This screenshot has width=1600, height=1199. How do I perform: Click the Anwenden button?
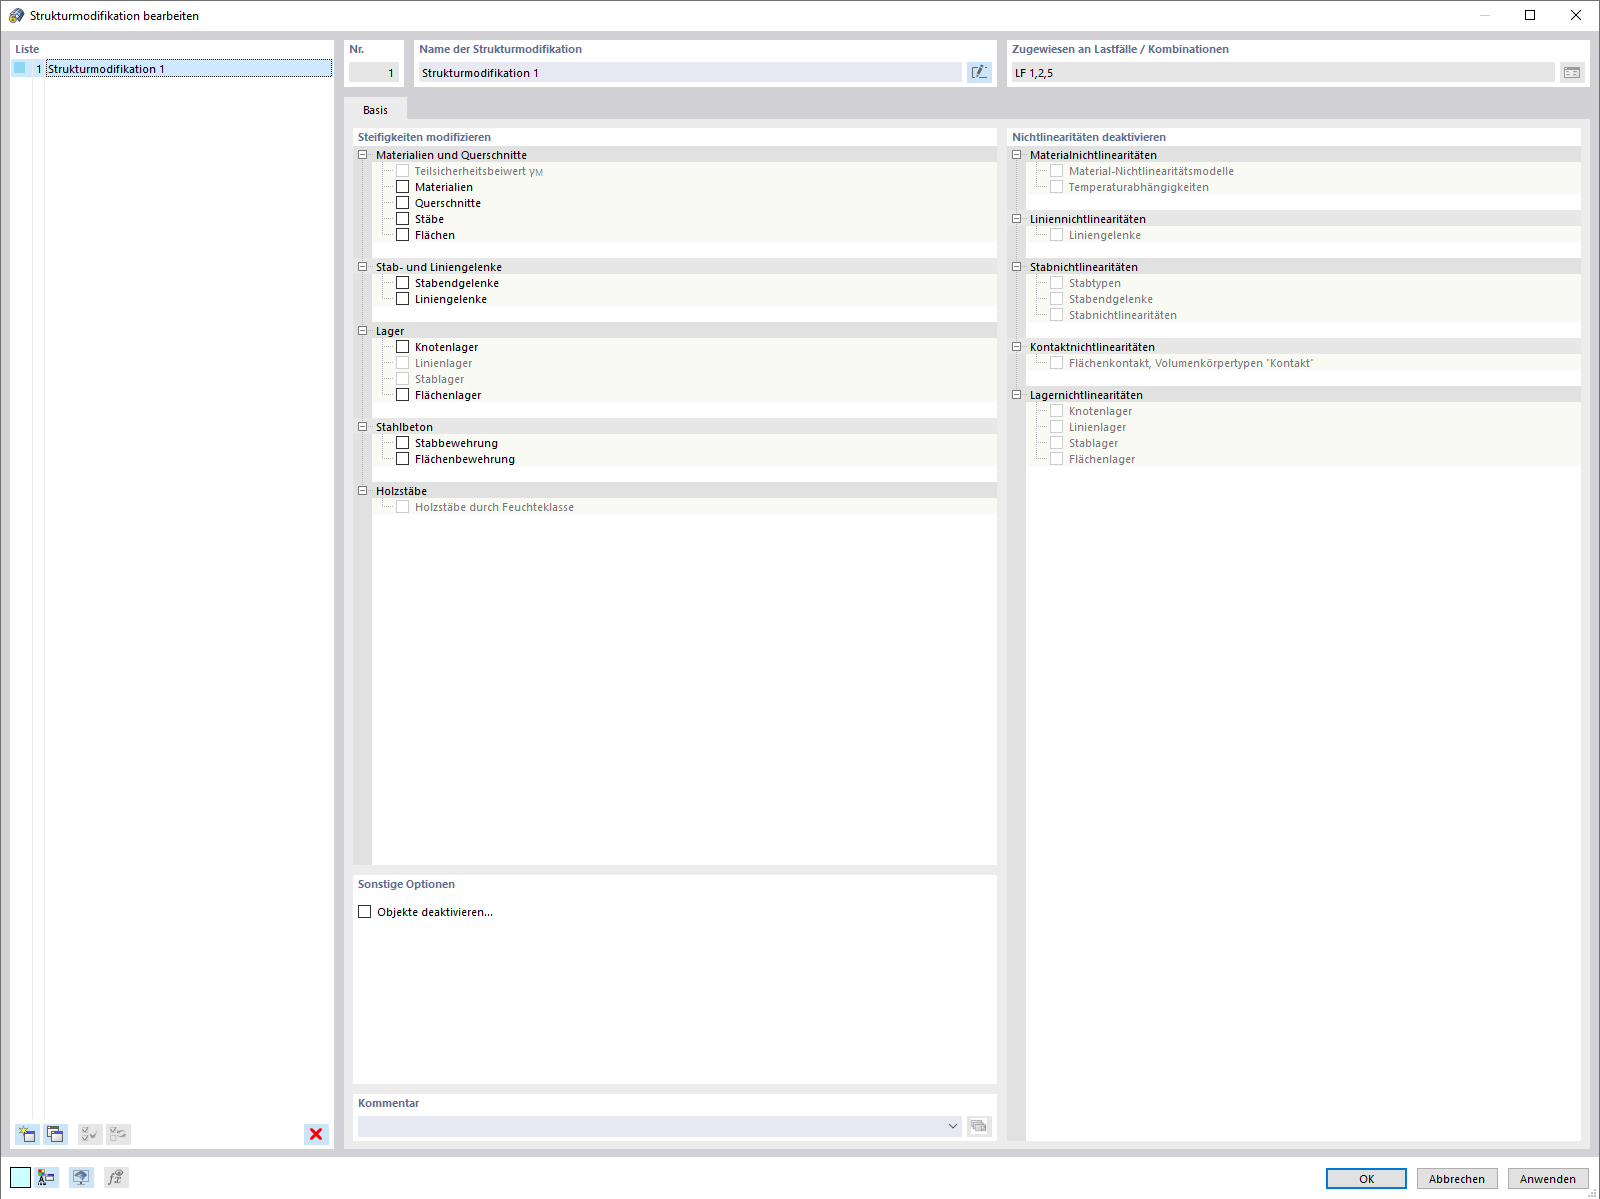click(1548, 1179)
